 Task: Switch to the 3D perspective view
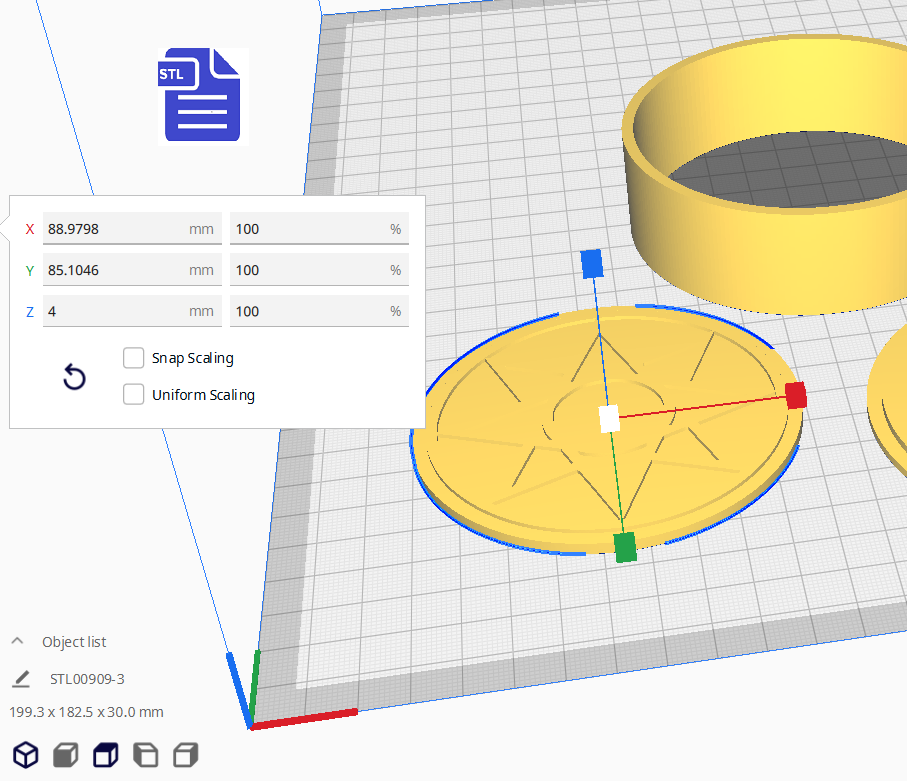(x=25, y=754)
